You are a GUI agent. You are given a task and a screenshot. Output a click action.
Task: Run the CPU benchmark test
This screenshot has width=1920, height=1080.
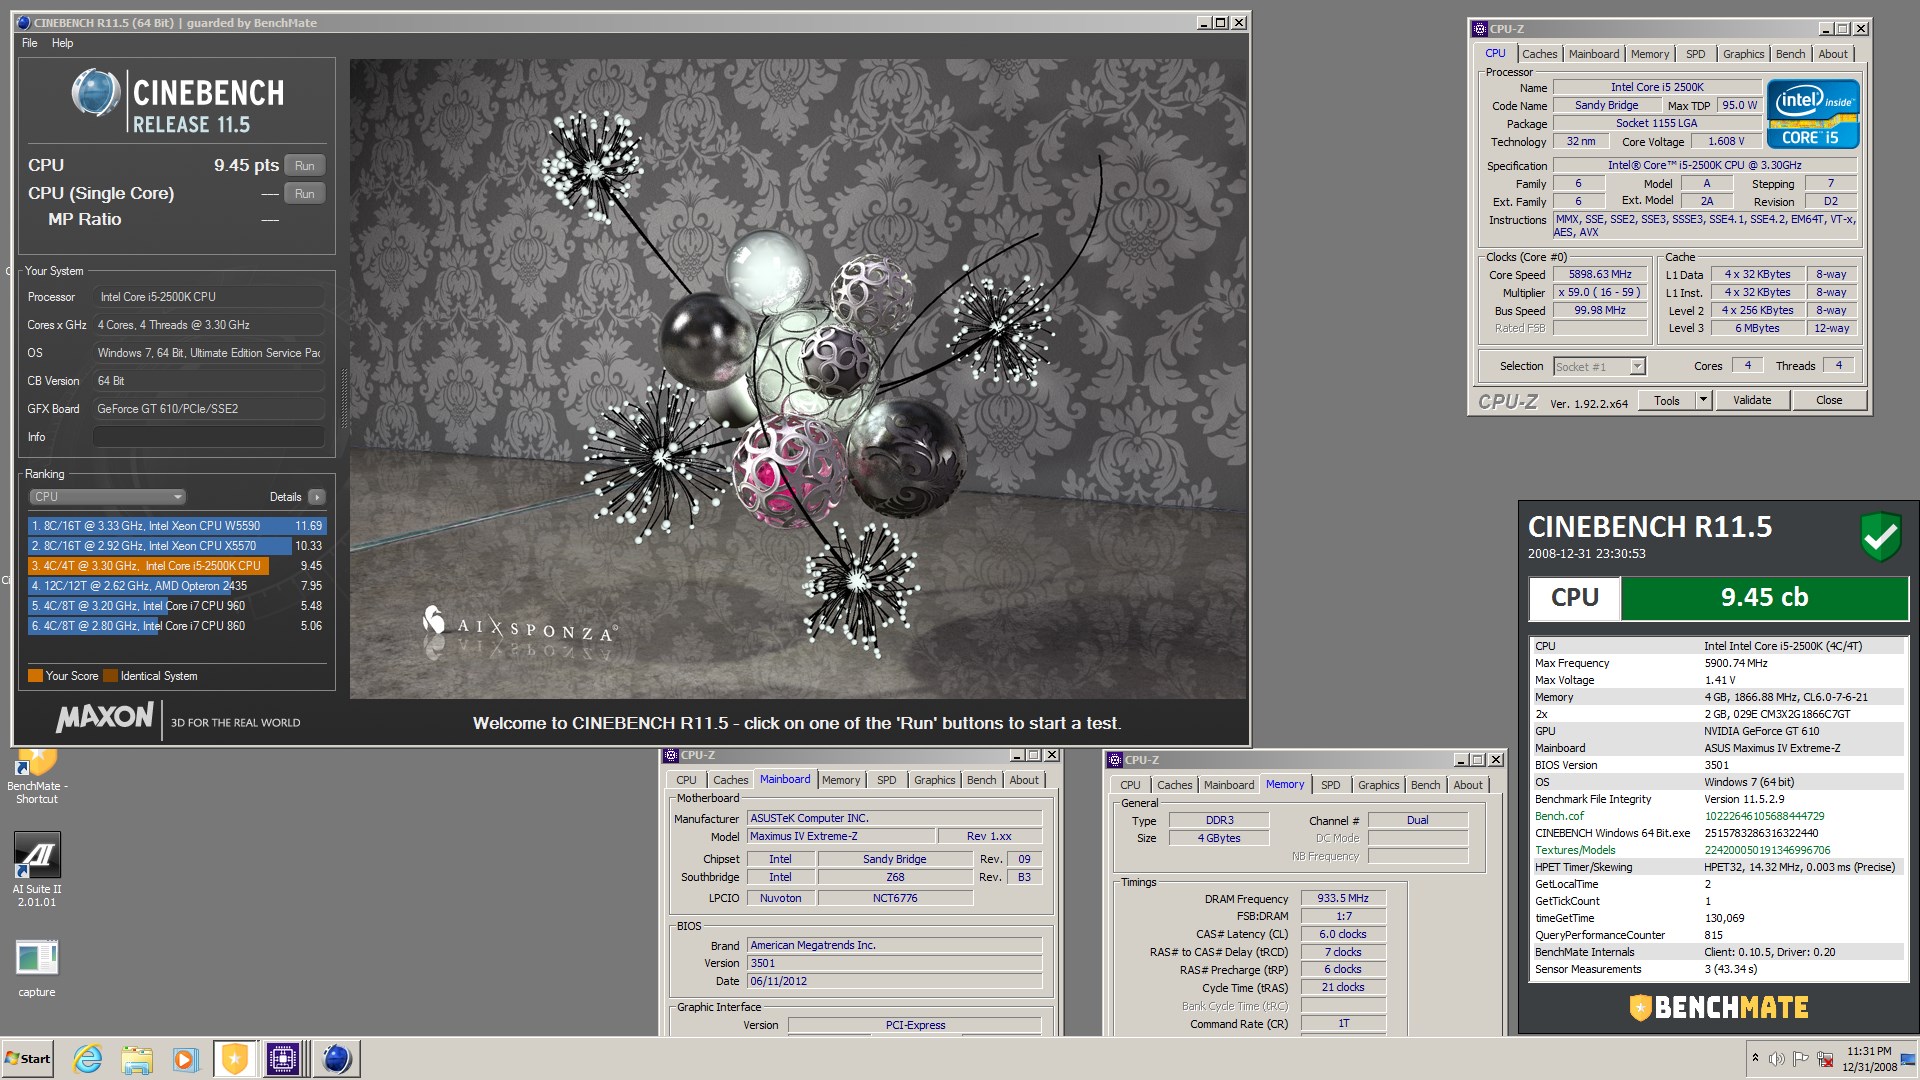(305, 166)
